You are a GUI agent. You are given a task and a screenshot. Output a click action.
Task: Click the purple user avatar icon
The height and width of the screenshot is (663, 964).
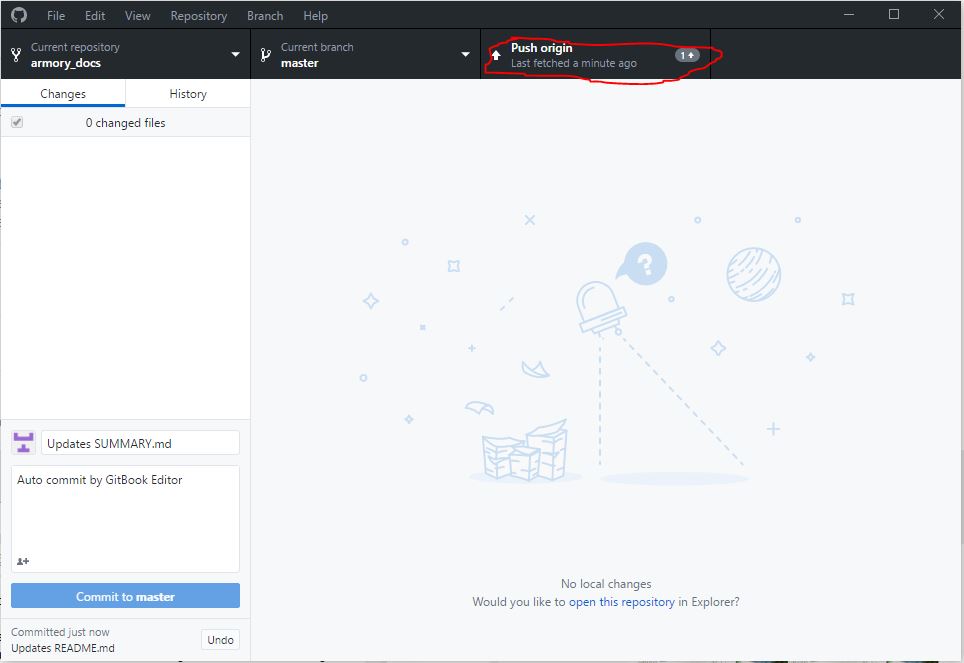pyautogui.click(x=23, y=443)
